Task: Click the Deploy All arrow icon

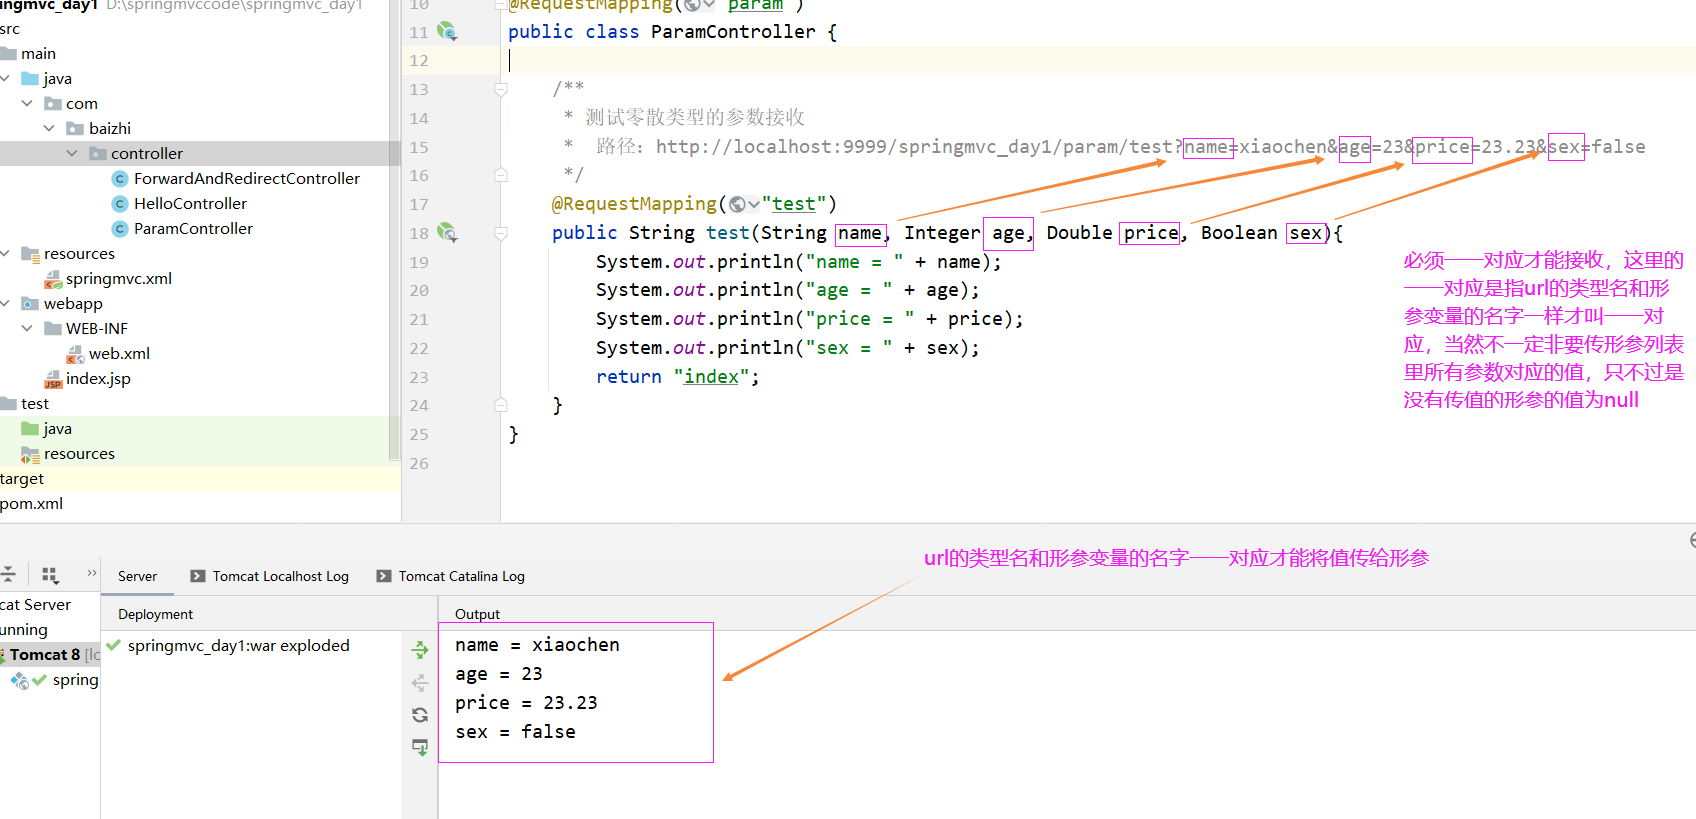Action: coord(420,650)
